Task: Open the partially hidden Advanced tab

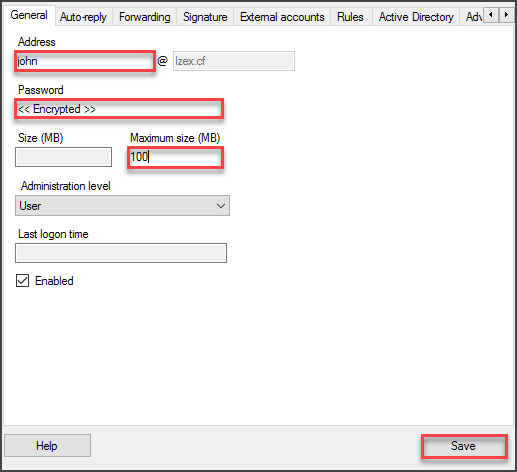Action: (473, 17)
